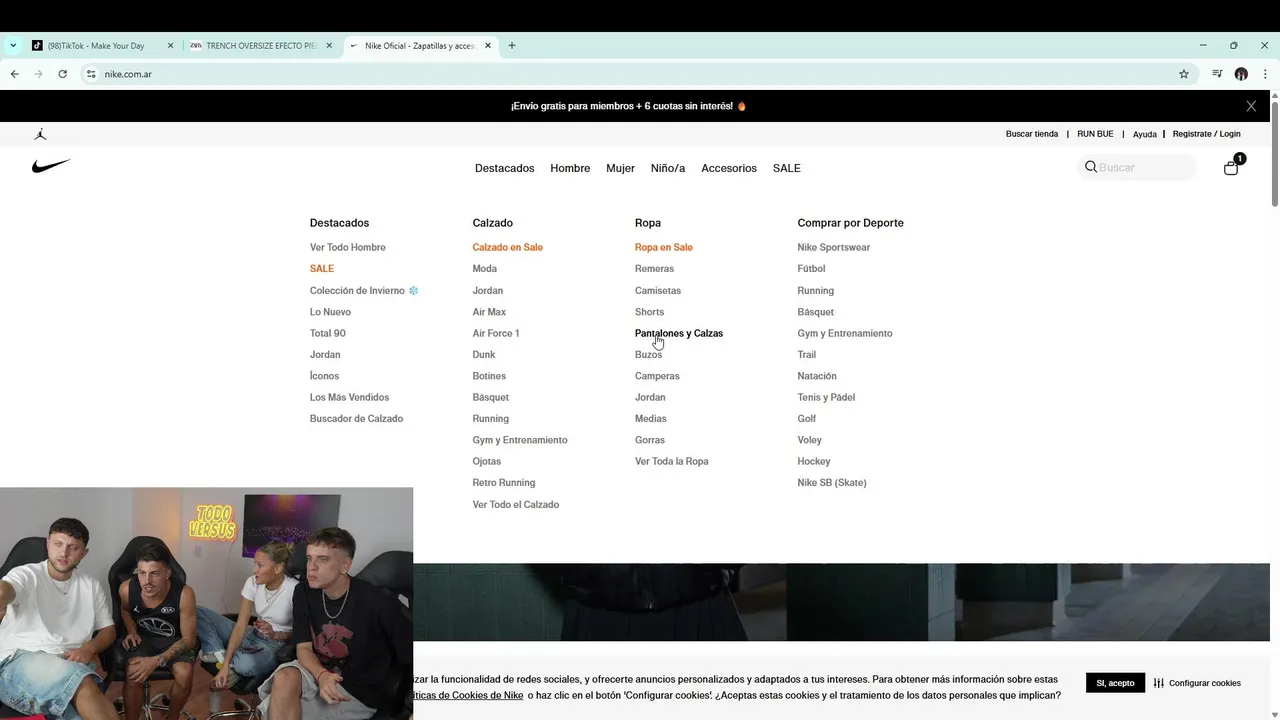The width and height of the screenshot is (1280, 720).
Task: Reload the Nike page
Action: 62,74
